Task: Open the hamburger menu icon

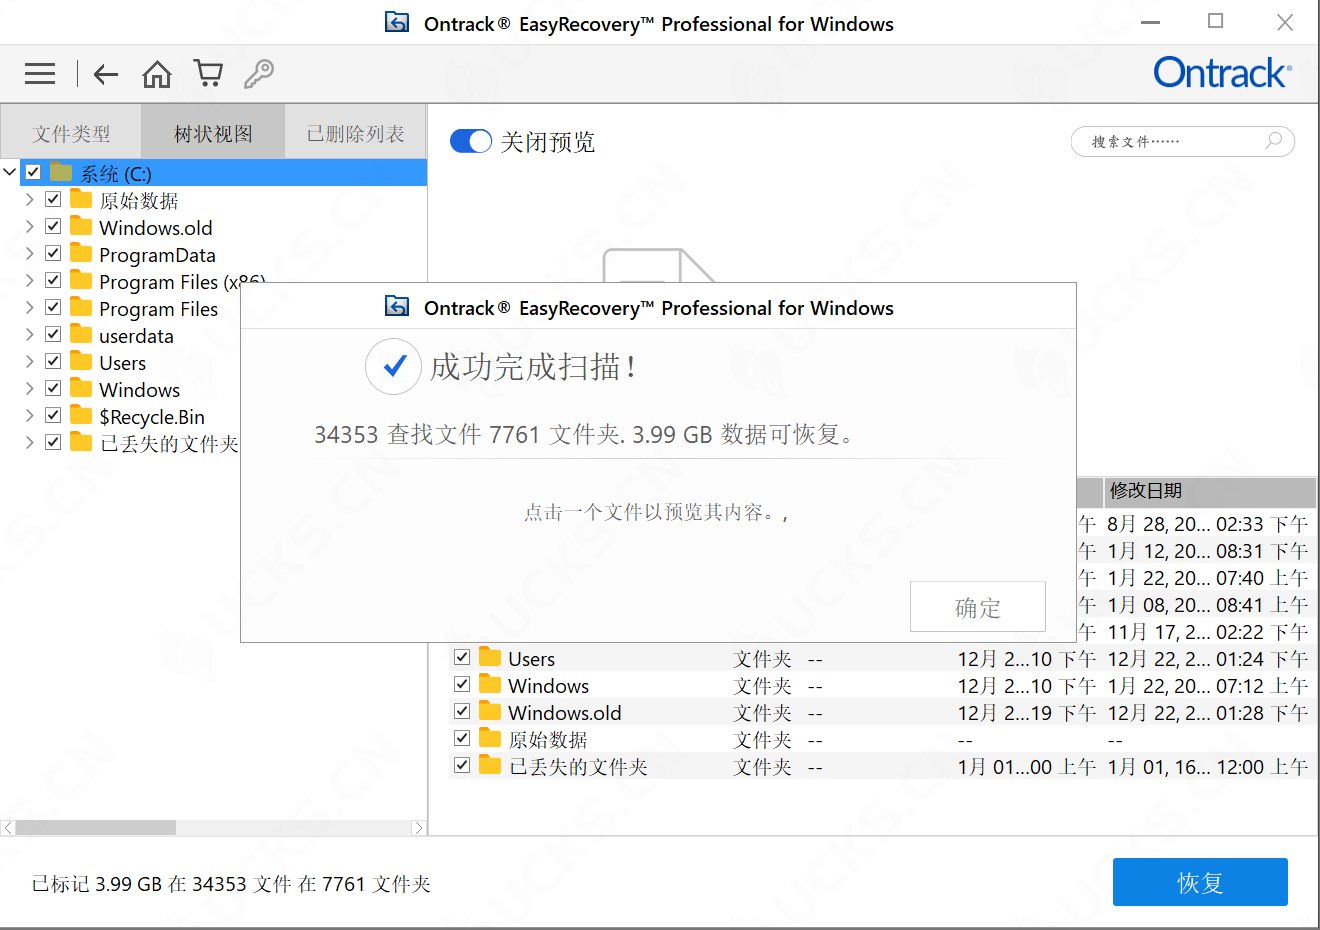Action: click(x=40, y=73)
